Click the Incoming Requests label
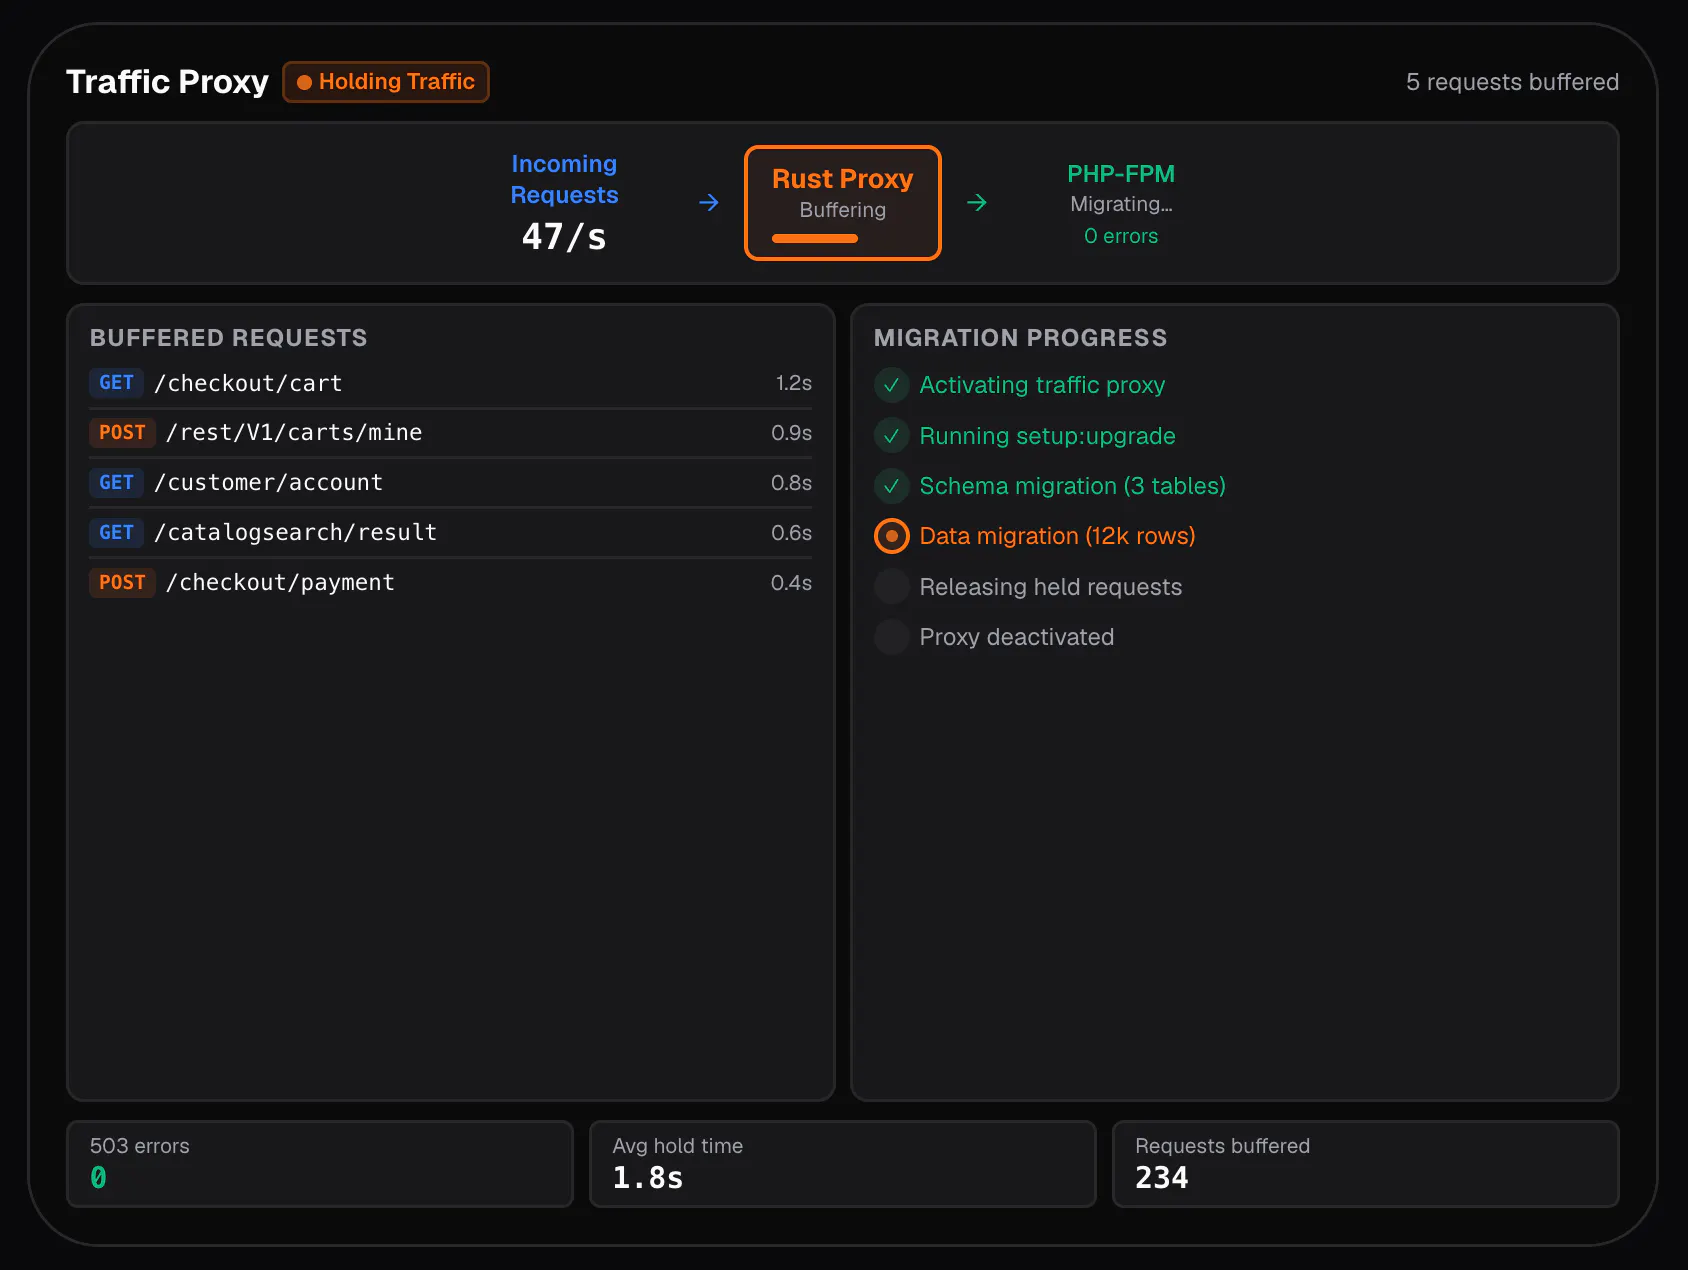 [564, 179]
